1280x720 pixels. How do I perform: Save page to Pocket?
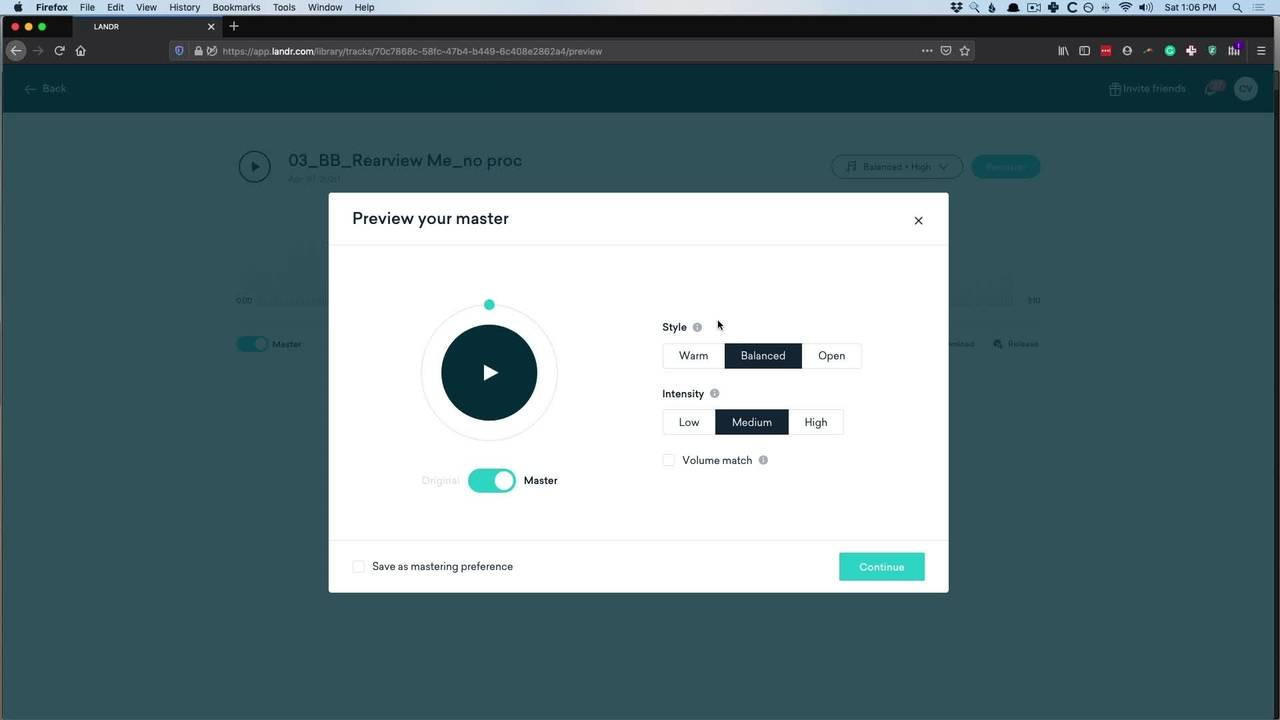(x=945, y=51)
